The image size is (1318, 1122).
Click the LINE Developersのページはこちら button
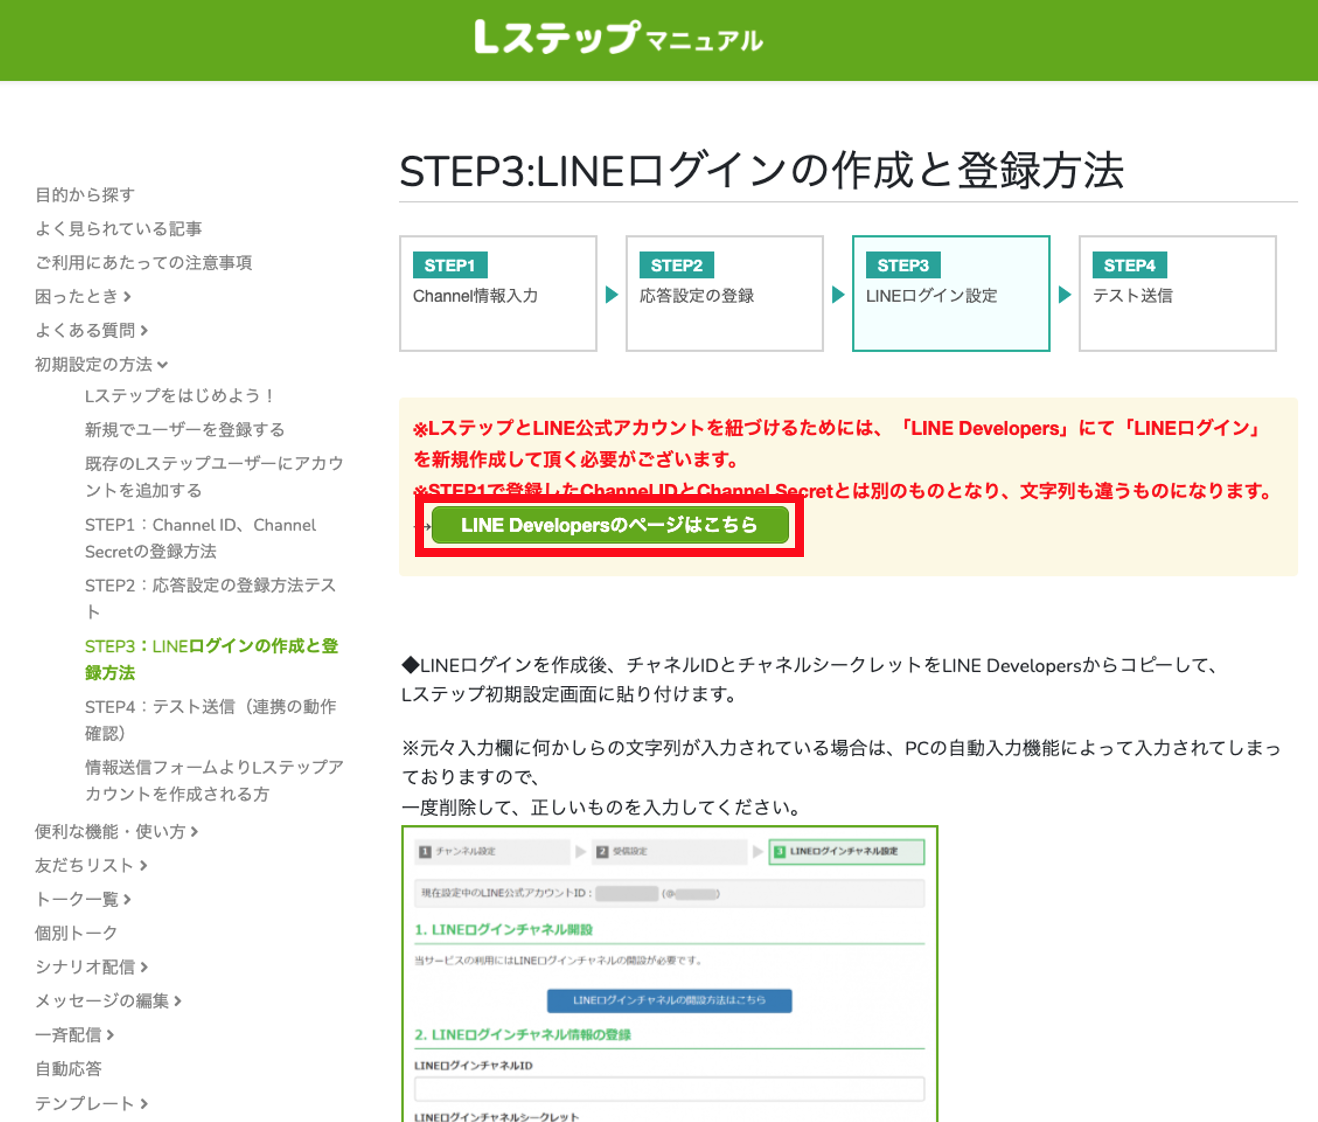click(x=610, y=525)
